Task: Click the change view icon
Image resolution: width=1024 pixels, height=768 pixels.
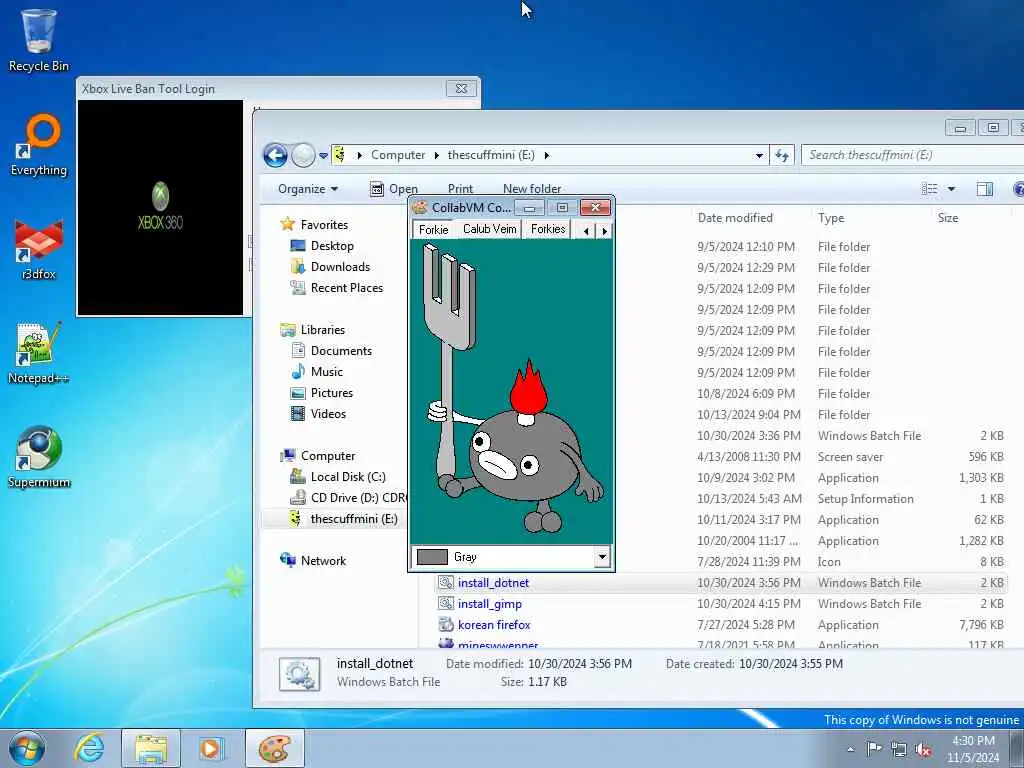Action: click(x=929, y=189)
